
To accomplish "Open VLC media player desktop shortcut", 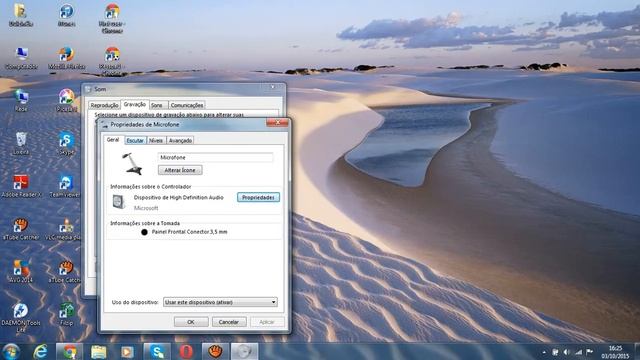I will (65, 229).
